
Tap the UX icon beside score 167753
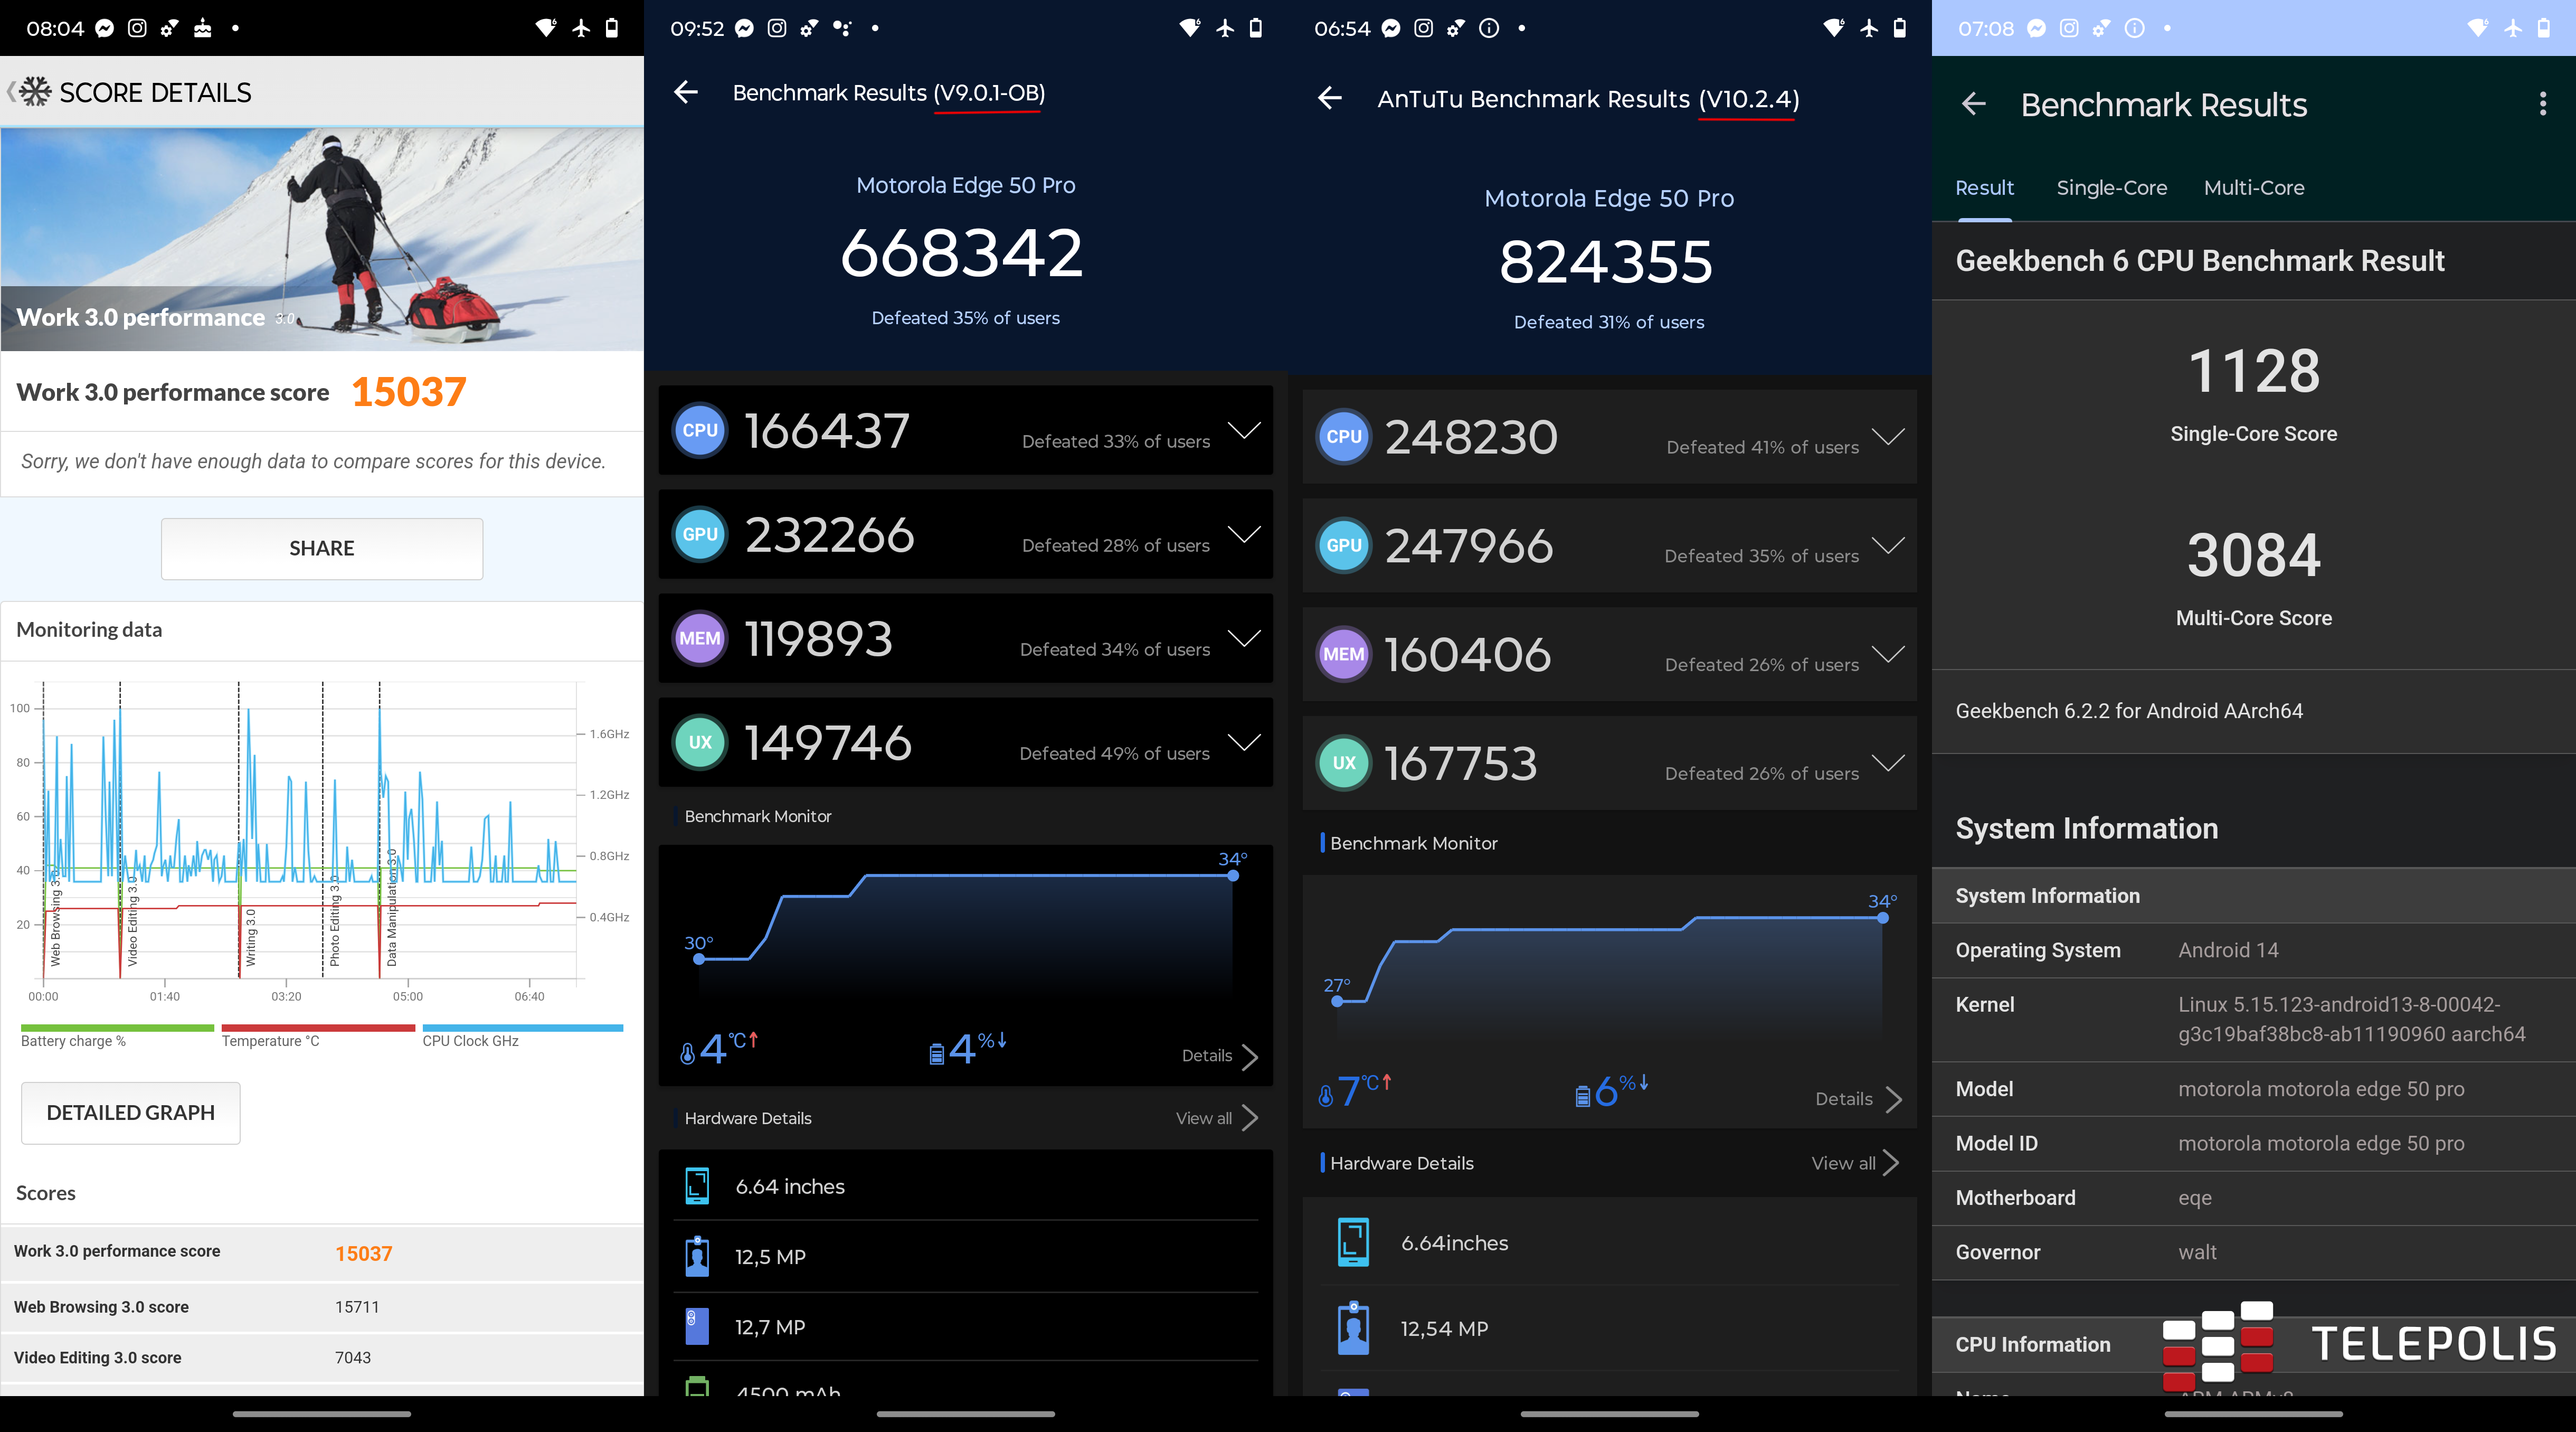tap(1343, 763)
